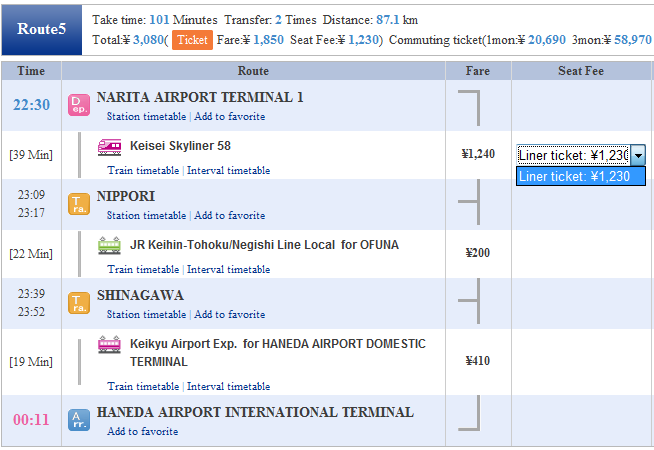
Task: Open Narita Airport Terminal 1 station timetable
Action: pyautogui.click(x=147, y=117)
